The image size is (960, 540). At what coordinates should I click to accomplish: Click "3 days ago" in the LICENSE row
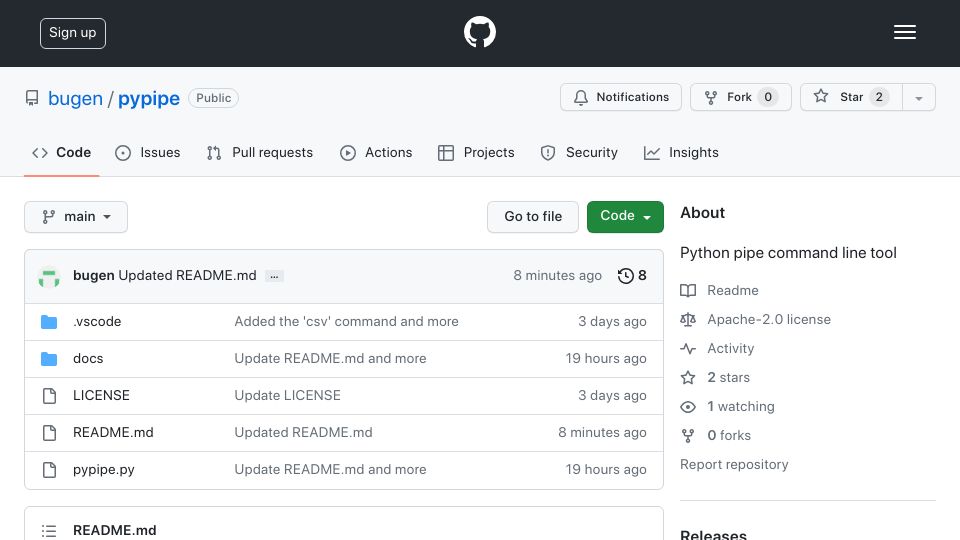pyautogui.click(x=612, y=396)
